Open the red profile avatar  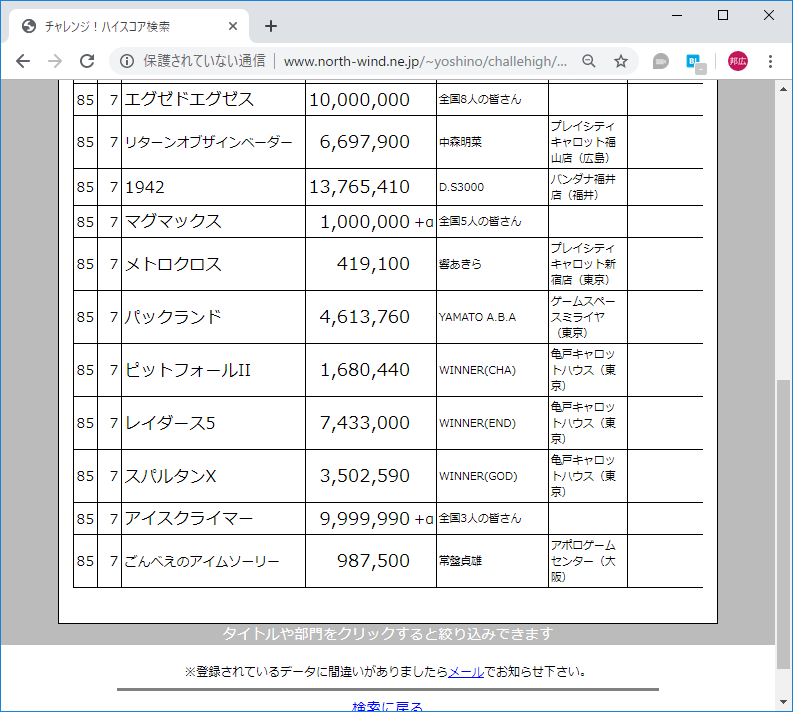point(738,61)
